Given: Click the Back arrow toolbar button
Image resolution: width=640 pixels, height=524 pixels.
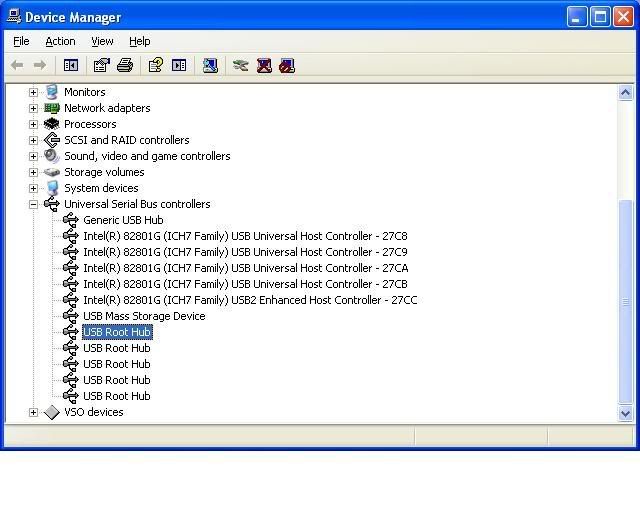Looking at the screenshot, I should pos(17,65).
